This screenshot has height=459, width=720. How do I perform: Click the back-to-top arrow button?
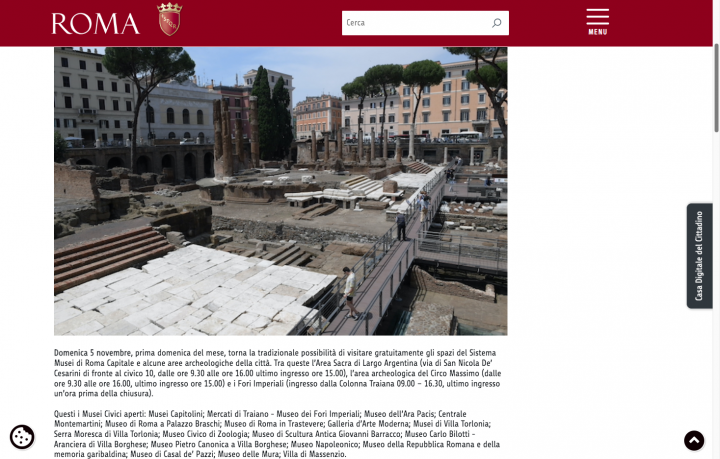694,441
